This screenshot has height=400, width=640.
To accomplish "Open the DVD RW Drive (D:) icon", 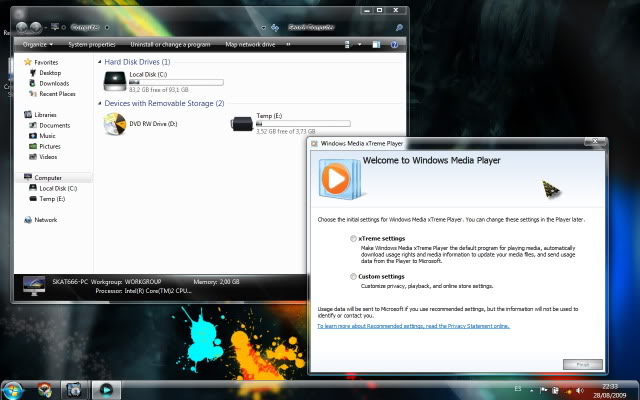I will tap(115, 124).
